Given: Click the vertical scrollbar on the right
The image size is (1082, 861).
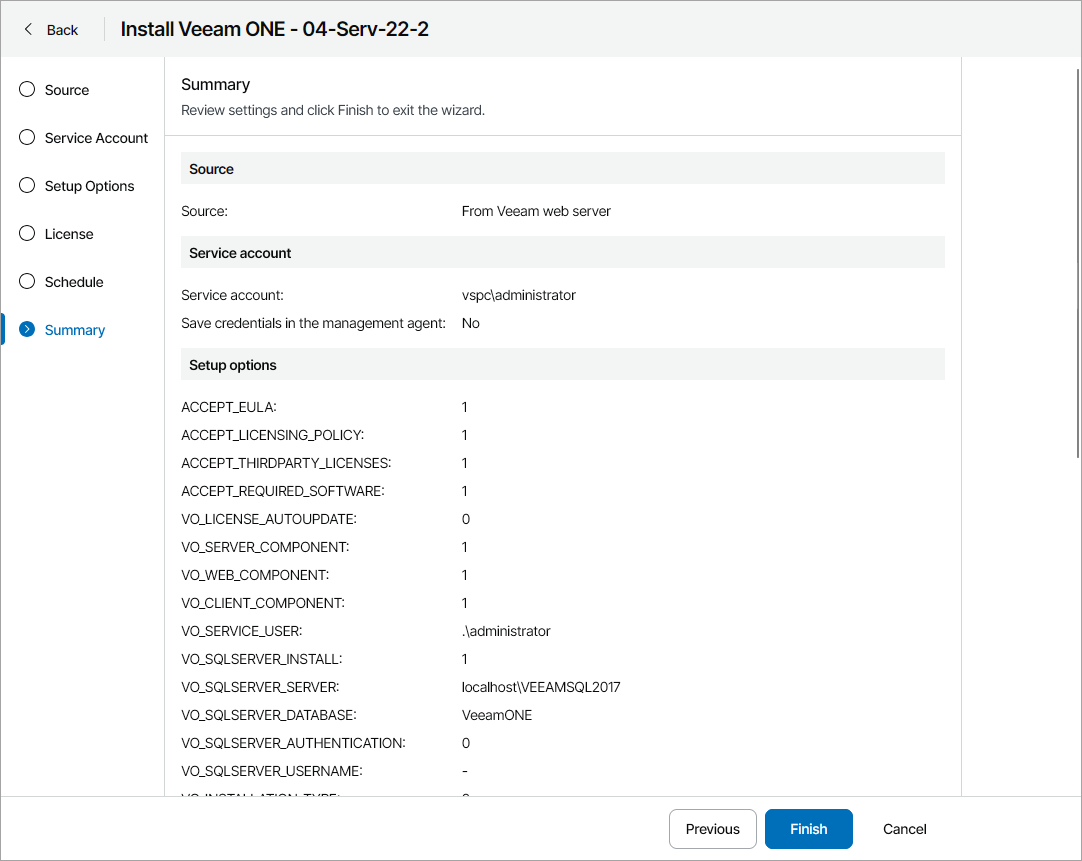Looking at the screenshot, I should (x=1075, y=260).
